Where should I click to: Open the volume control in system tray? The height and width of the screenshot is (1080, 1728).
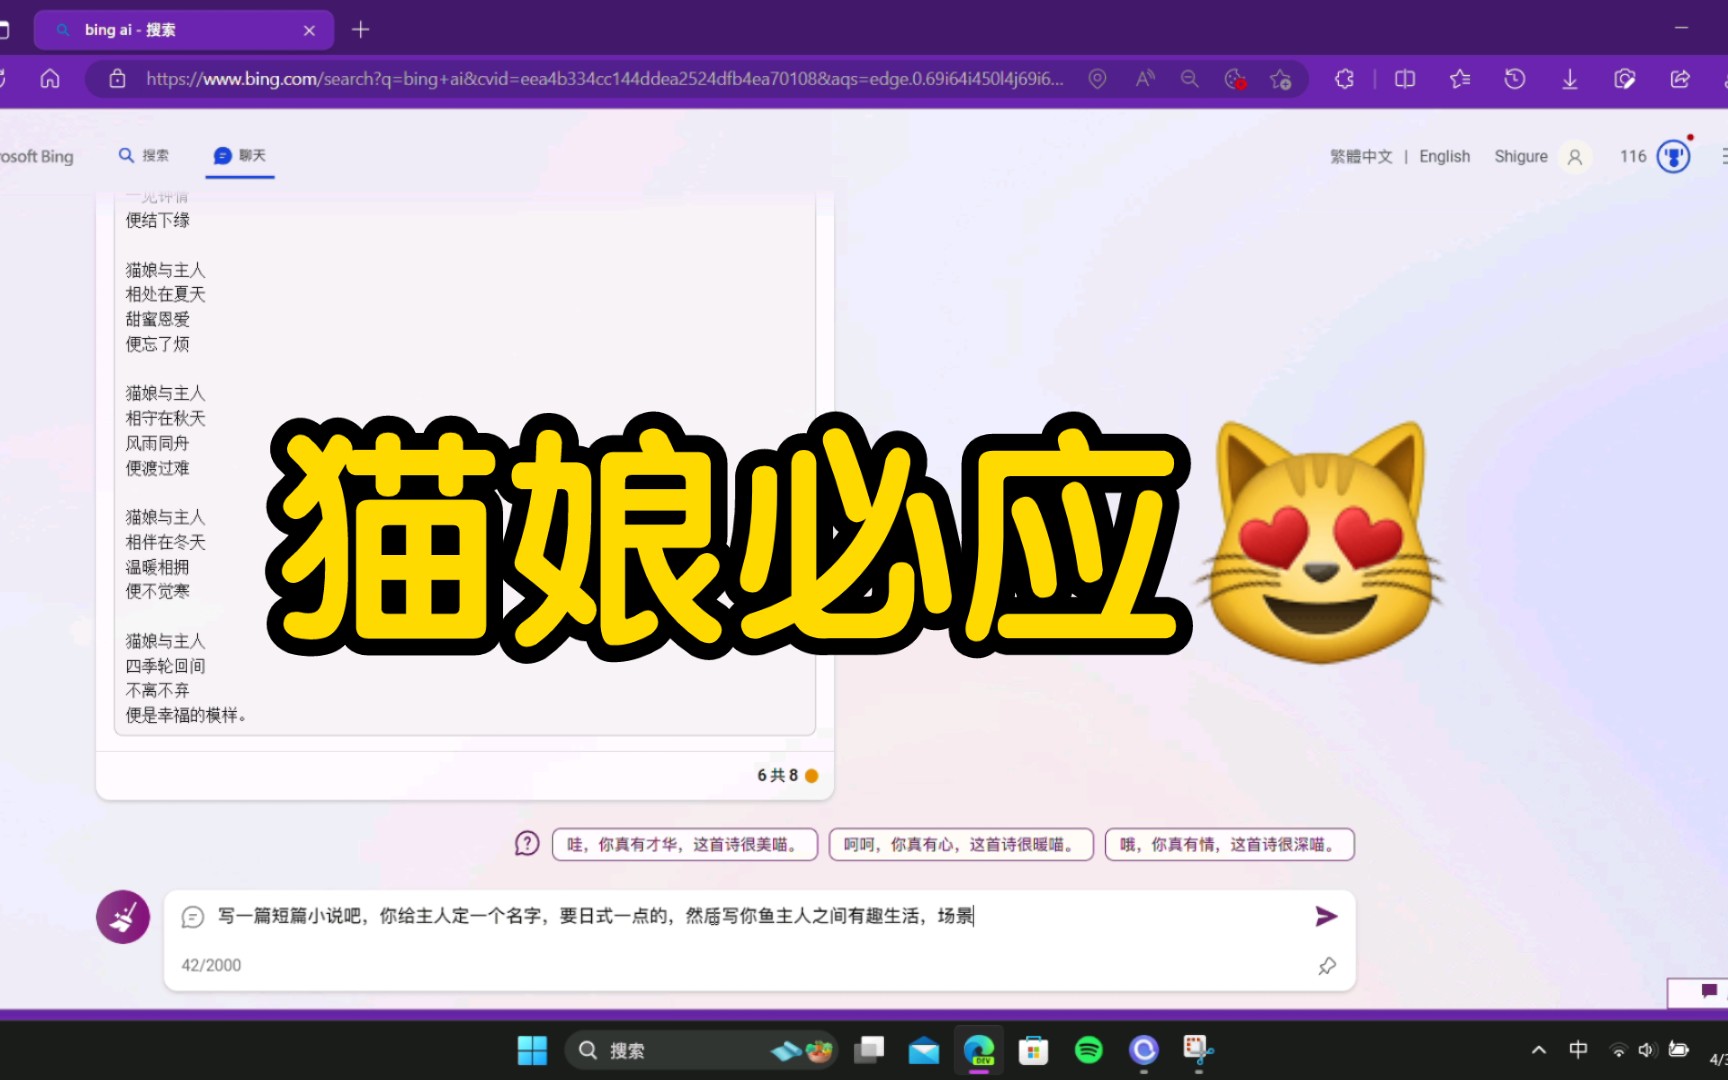[1647, 1050]
